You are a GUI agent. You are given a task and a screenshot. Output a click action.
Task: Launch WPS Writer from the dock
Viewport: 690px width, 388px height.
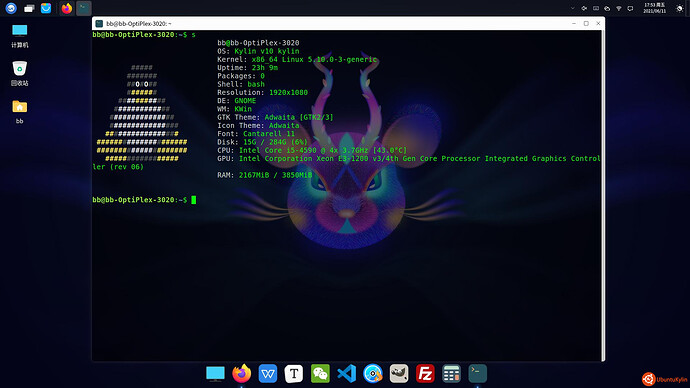point(268,373)
